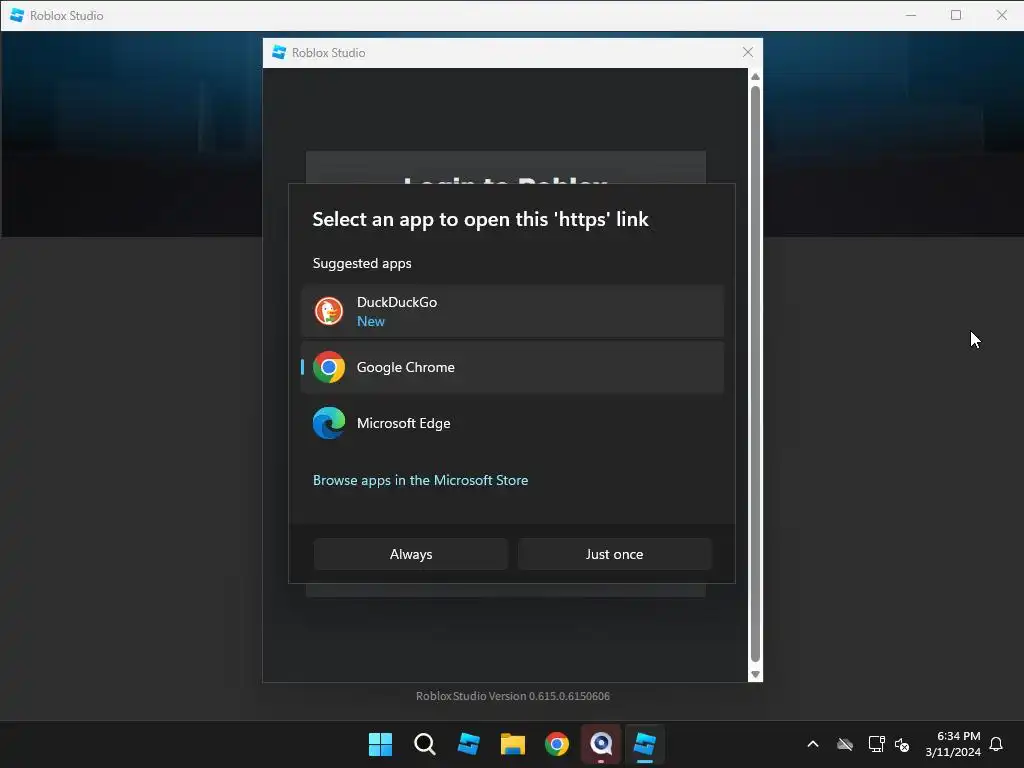Open the clock showing 6:34 PM

click(x=953, y=744)
